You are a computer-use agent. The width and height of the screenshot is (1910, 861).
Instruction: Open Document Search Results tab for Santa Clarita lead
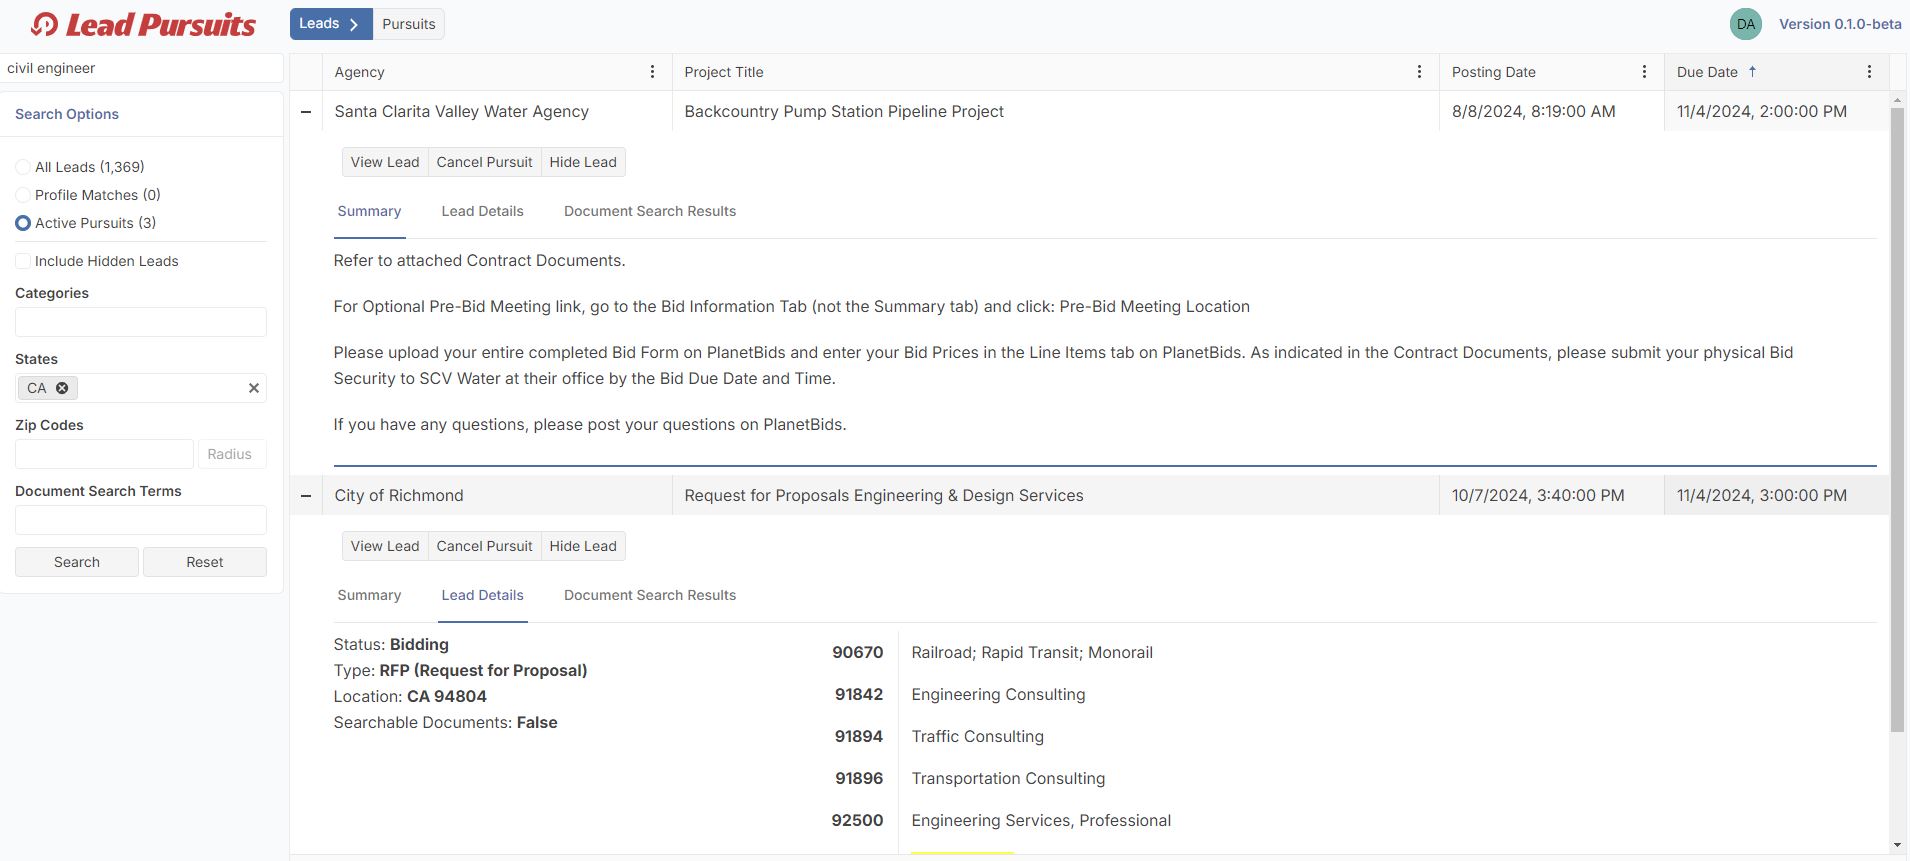tap(649, 211)
